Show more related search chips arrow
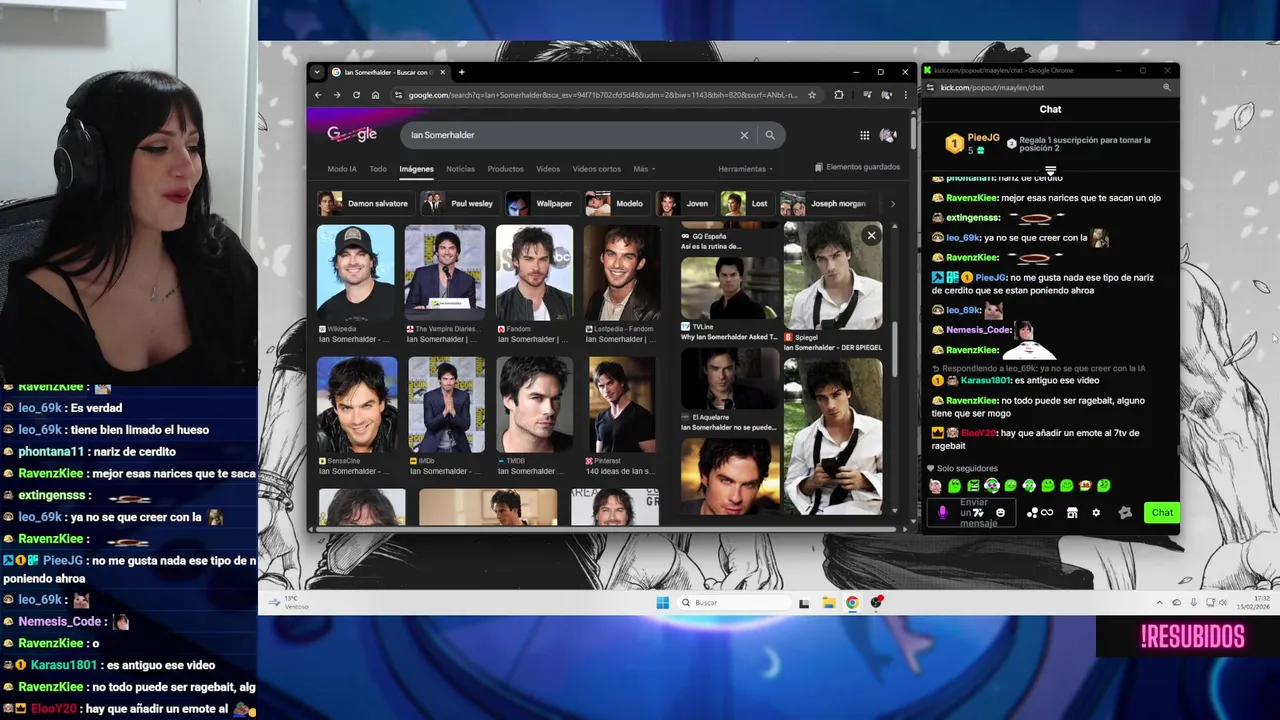Image resolution: width=1280 pixels, height=720 pixels. 892,204
